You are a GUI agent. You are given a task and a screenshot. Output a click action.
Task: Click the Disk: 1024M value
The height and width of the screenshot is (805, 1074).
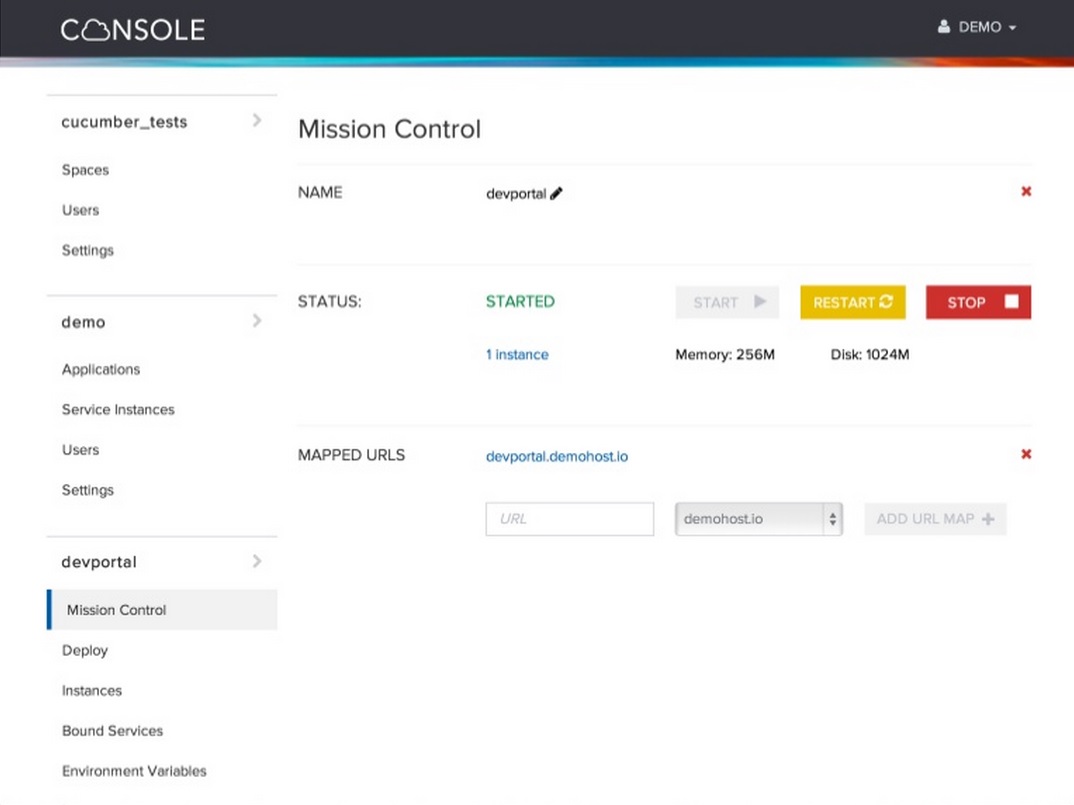[x=870, y=354]
